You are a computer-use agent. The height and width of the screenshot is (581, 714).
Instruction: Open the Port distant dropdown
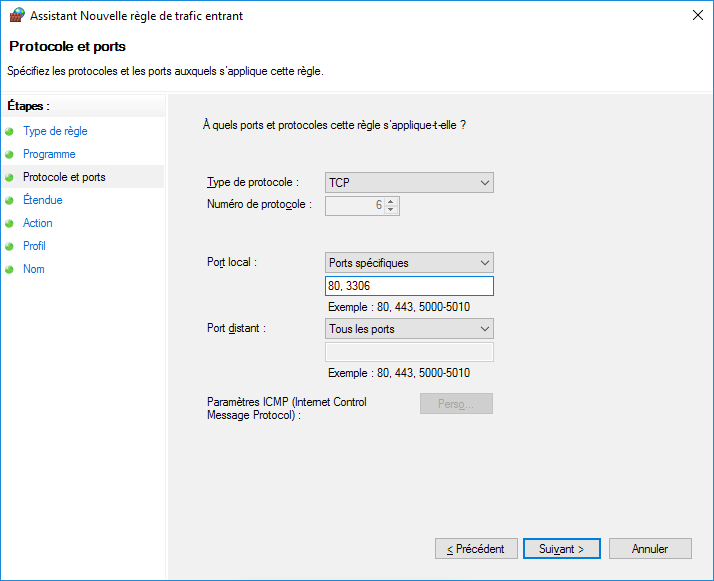click(409, 329)
